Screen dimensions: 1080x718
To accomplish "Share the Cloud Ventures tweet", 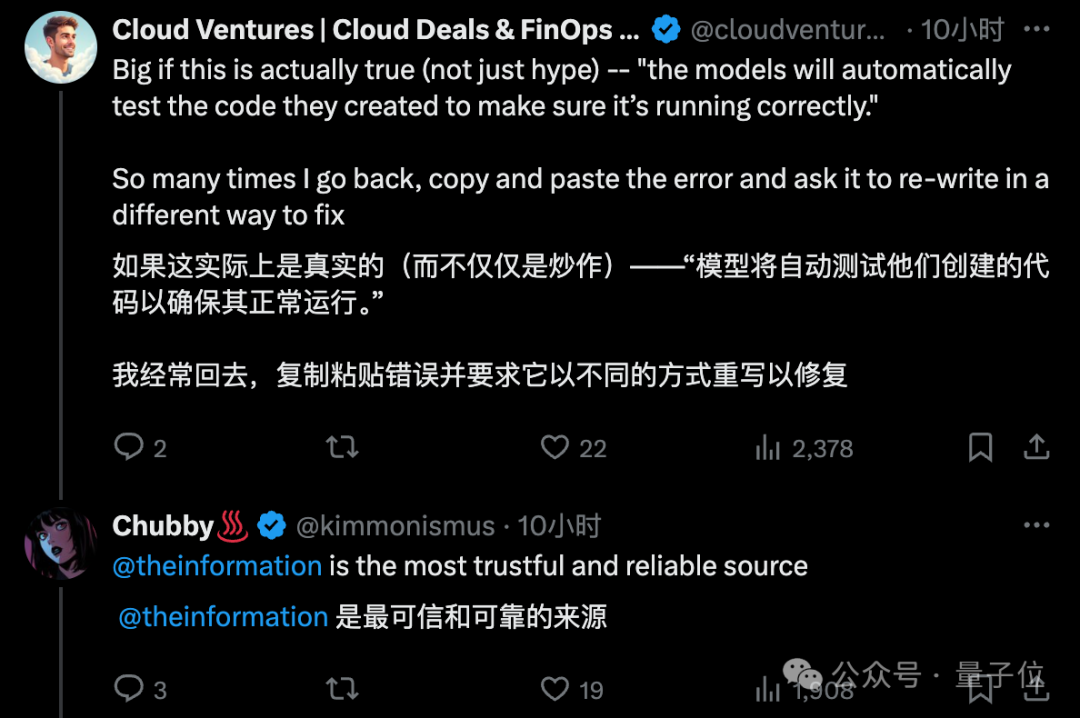I will 1036,448.
